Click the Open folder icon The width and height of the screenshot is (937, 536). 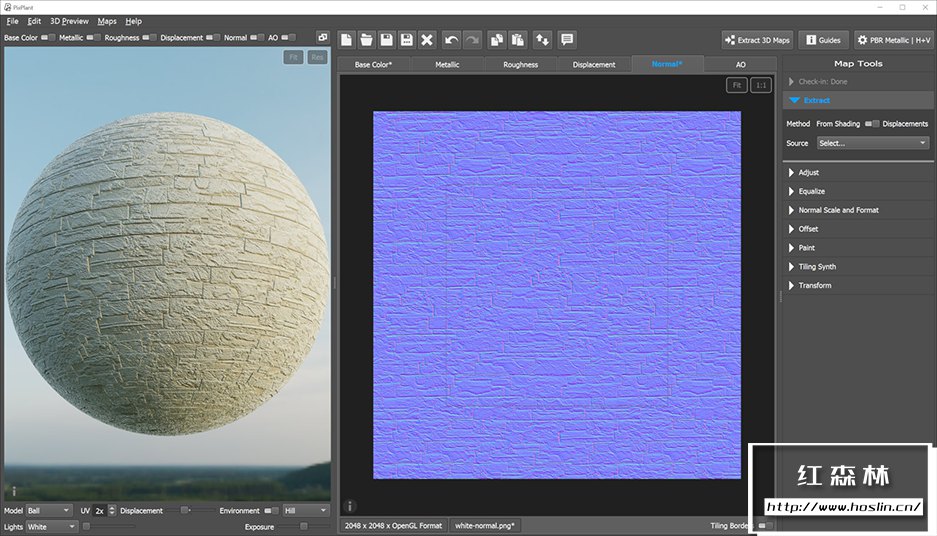pos(367,40)
